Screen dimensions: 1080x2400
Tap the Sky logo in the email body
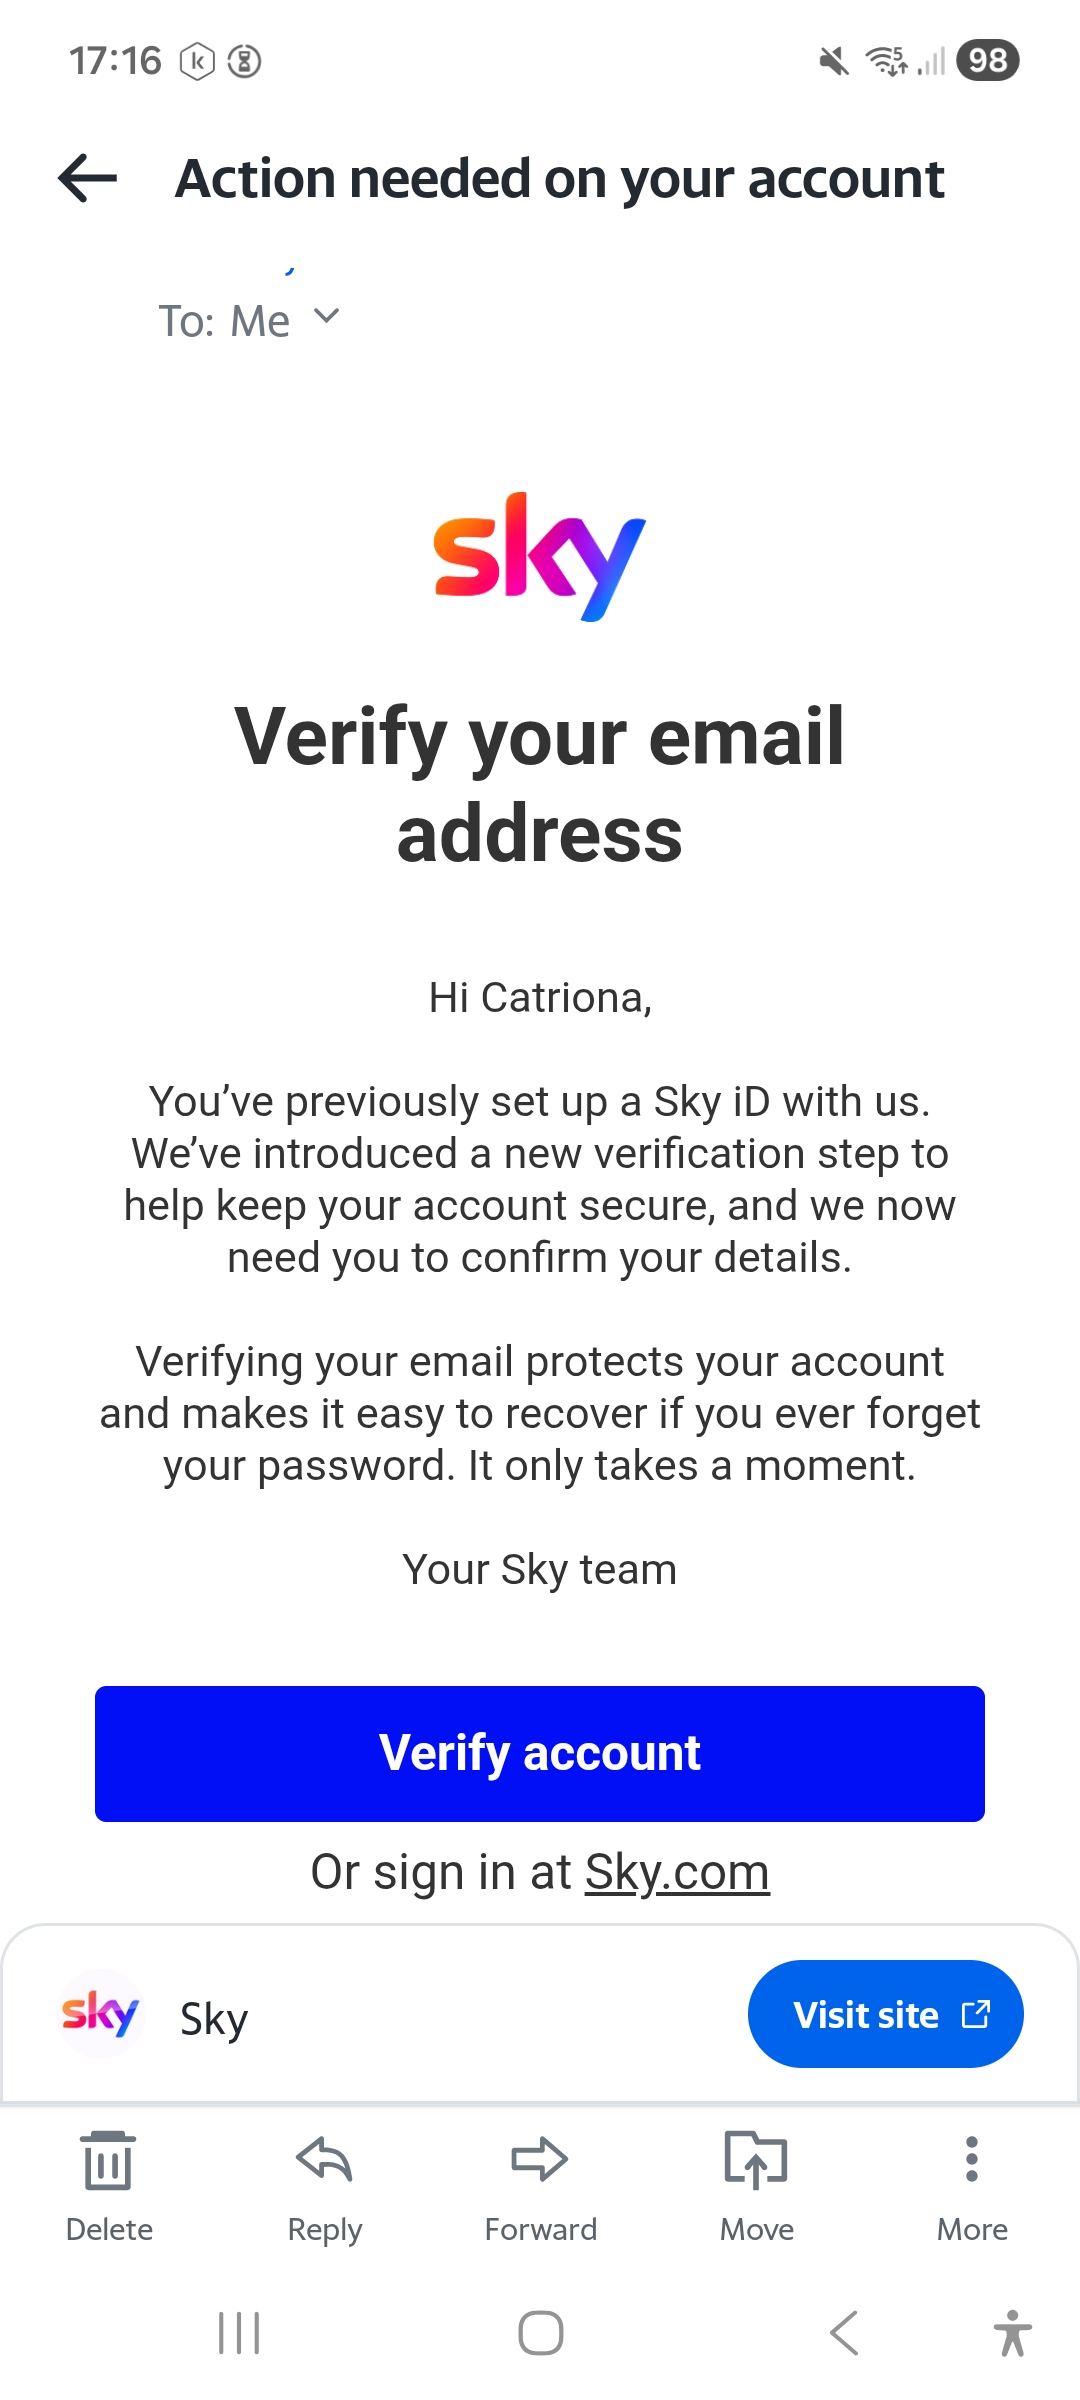[x=540, y=556]
